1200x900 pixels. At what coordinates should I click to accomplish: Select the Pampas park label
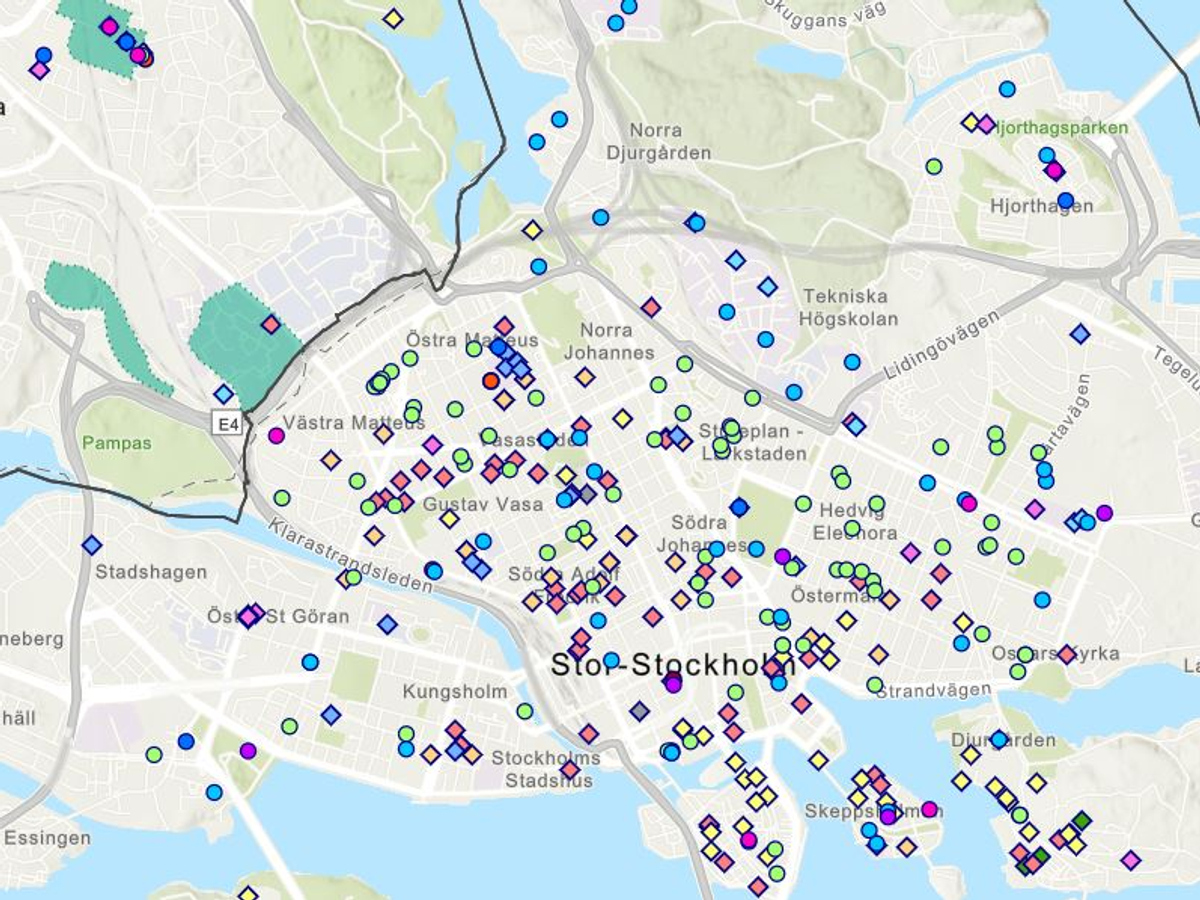pos(117,442)
